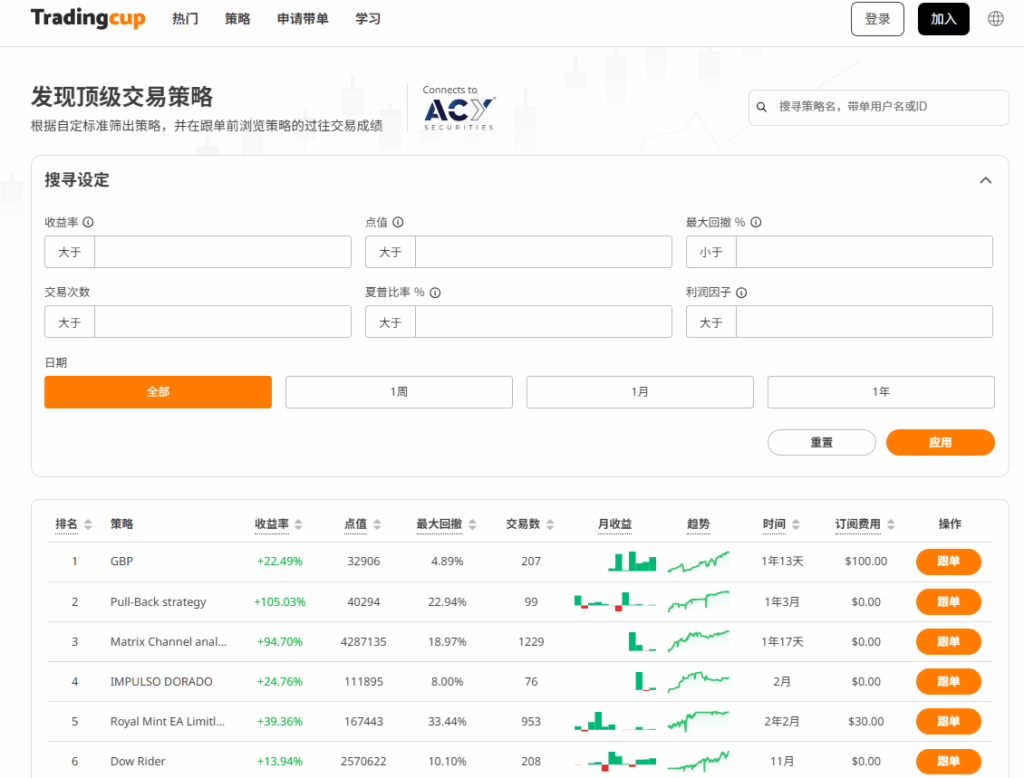Click the 应用 button
The height and width of the screenshot is (778, 1024).
940,442
